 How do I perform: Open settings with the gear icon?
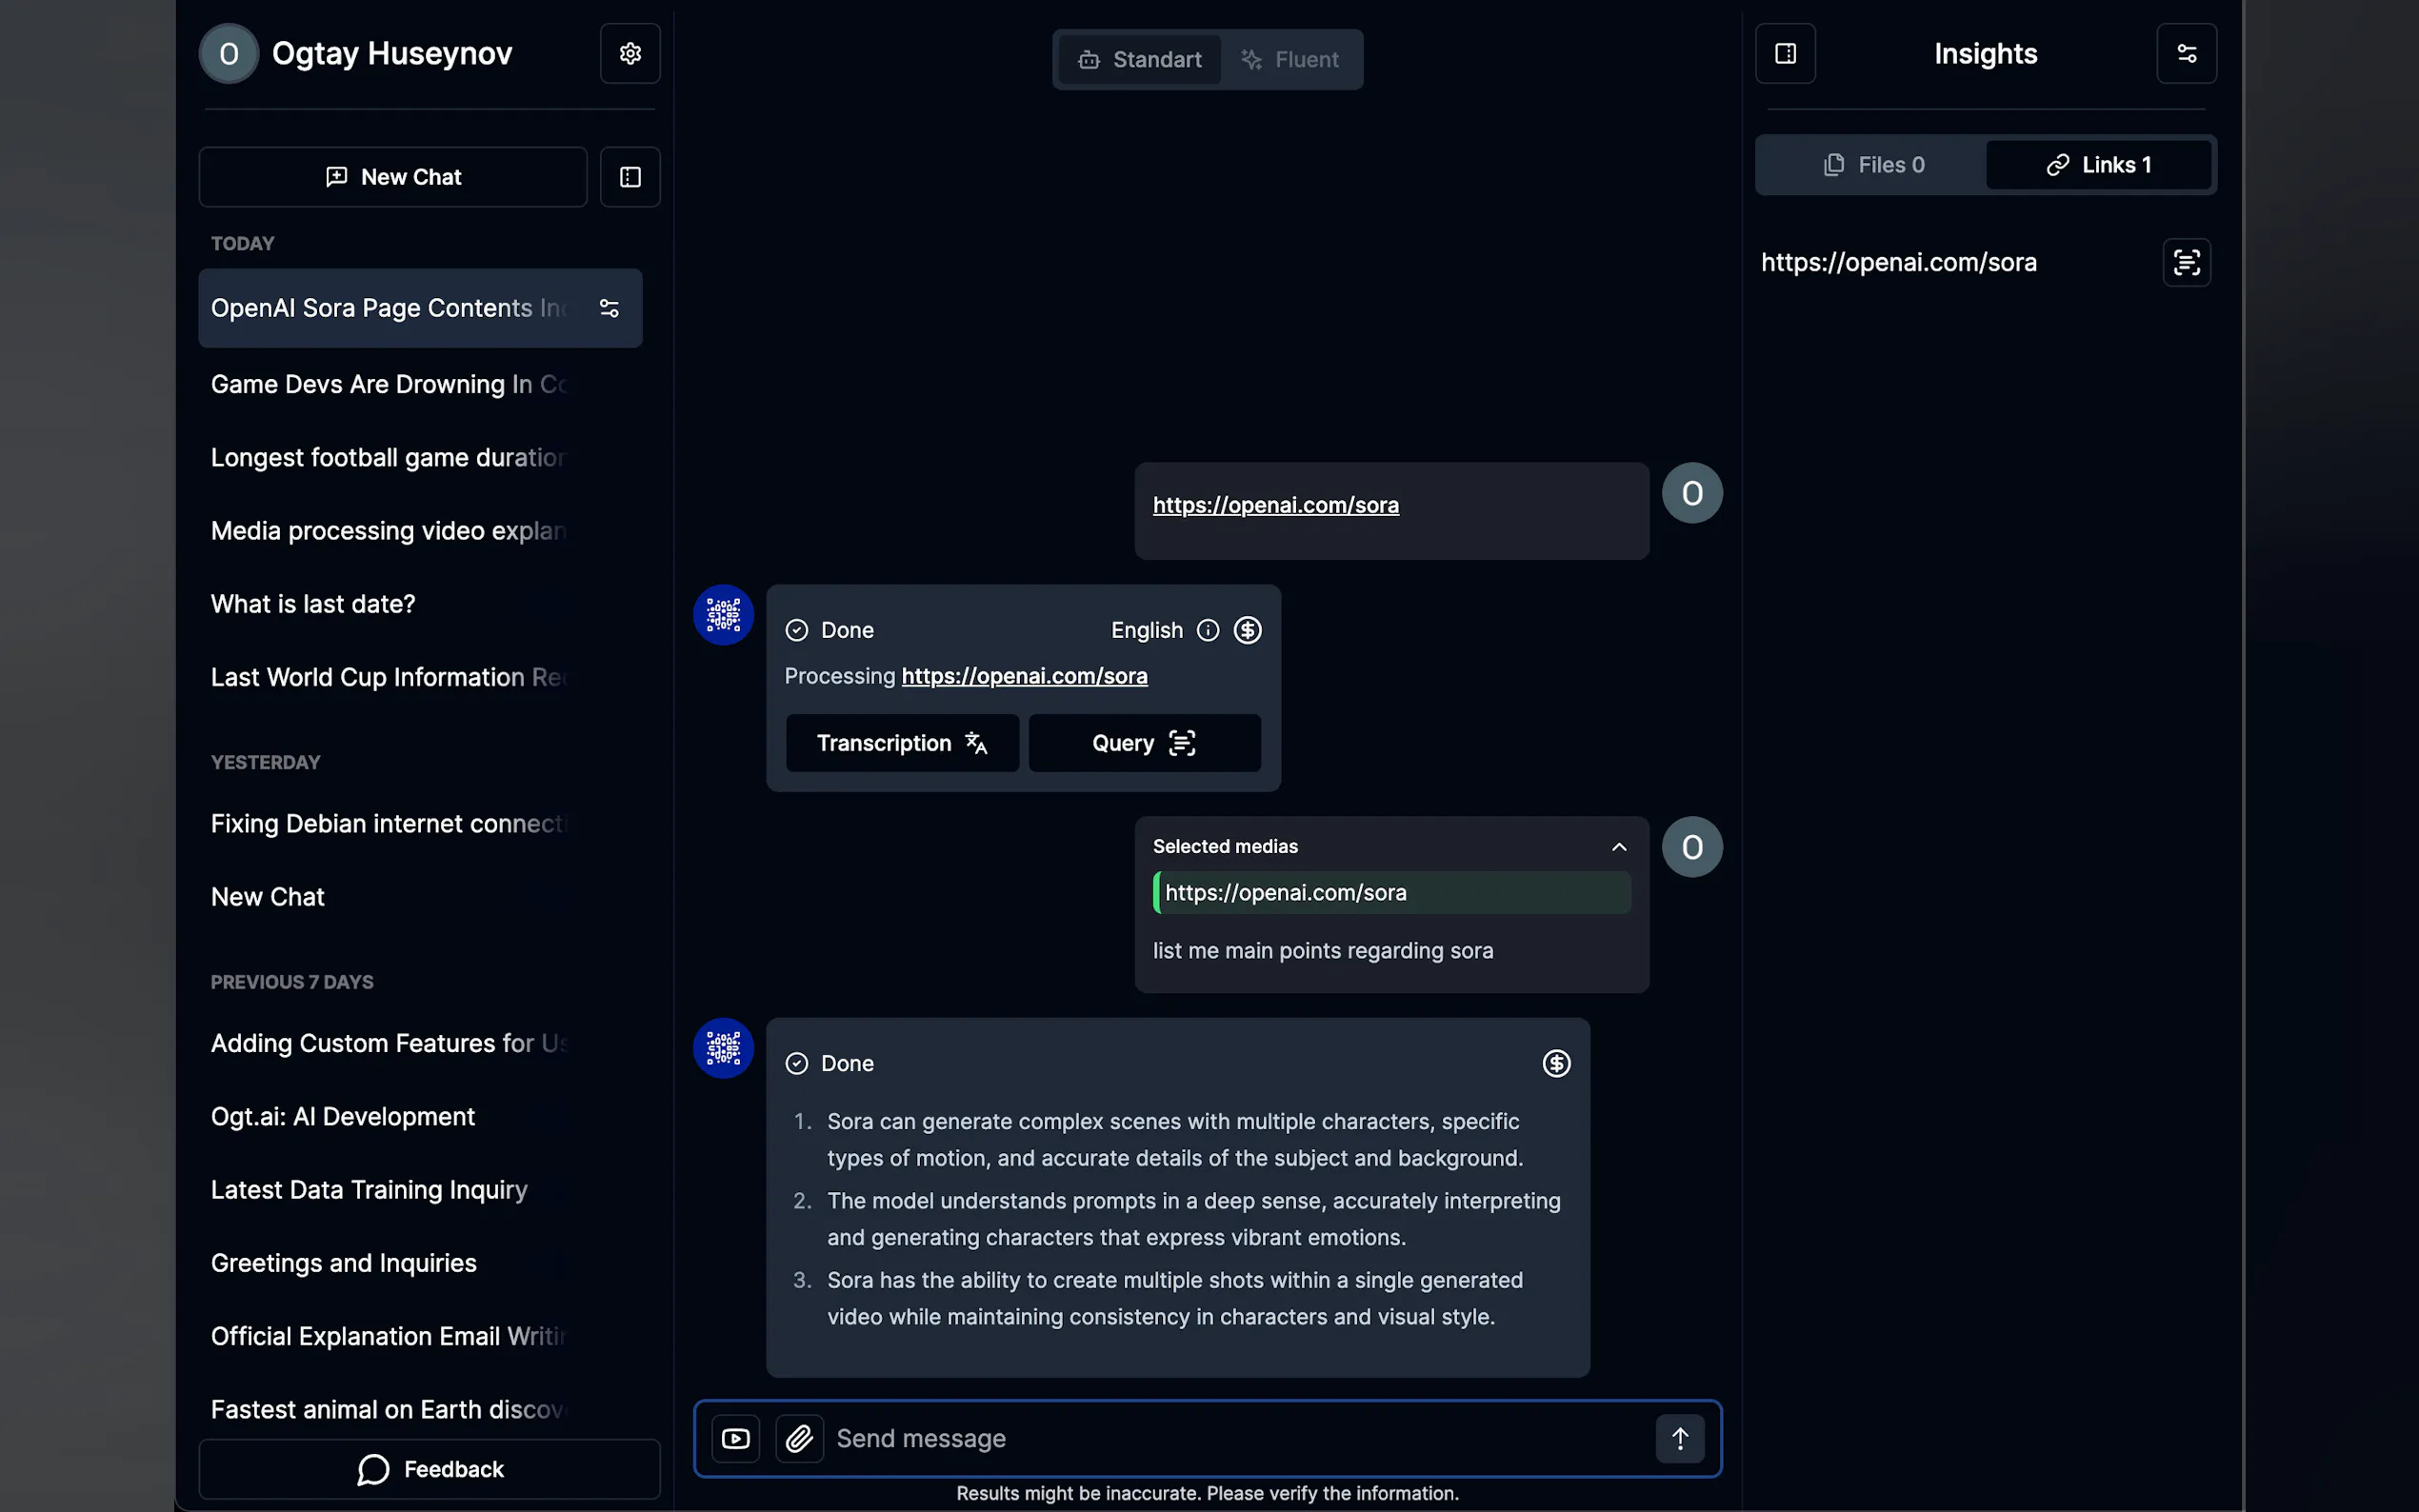[x=630, y=54]
